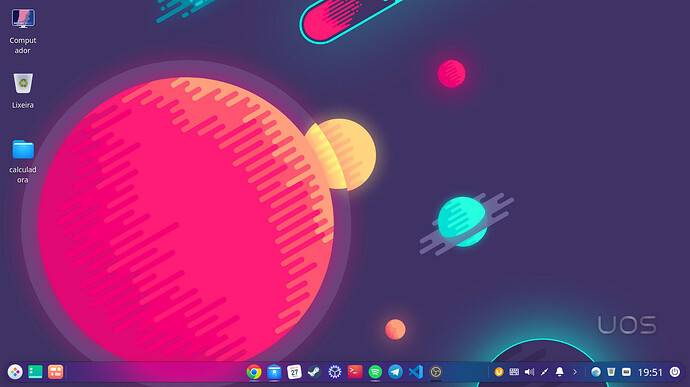Open the clock showing 19:51
Screen dimensions: 690x387
click(x=650, y=372)
